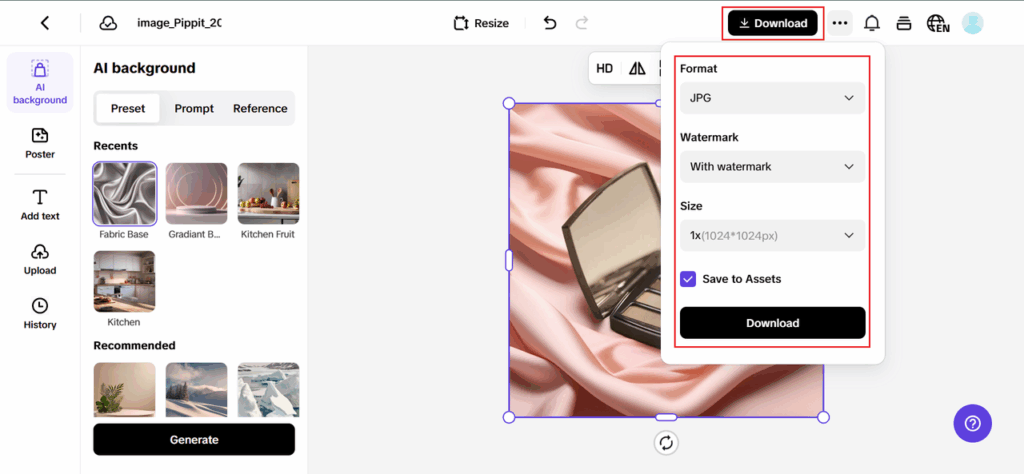Click the Generate button

(194, 440)
